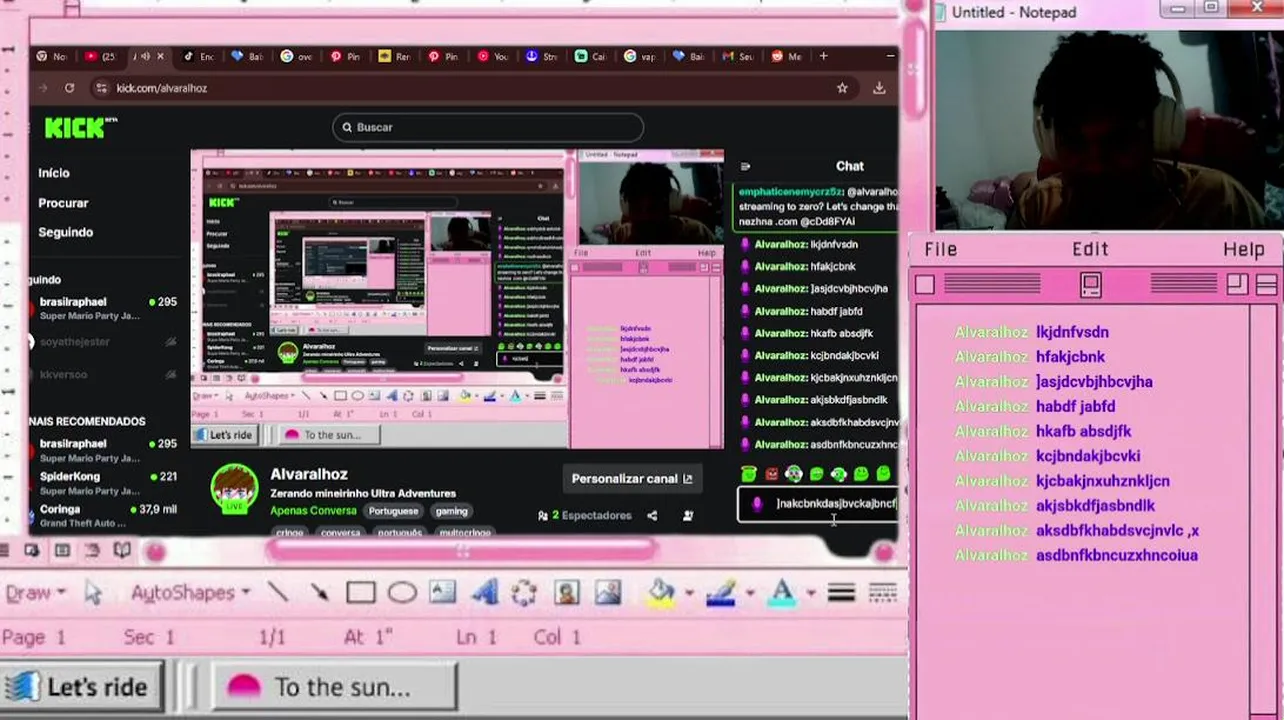The height and width of the screenshot is (720, 1284).
Task: Open Fill Color dropdown arrow
Action: pyautogui.click(x=689, y=593)
